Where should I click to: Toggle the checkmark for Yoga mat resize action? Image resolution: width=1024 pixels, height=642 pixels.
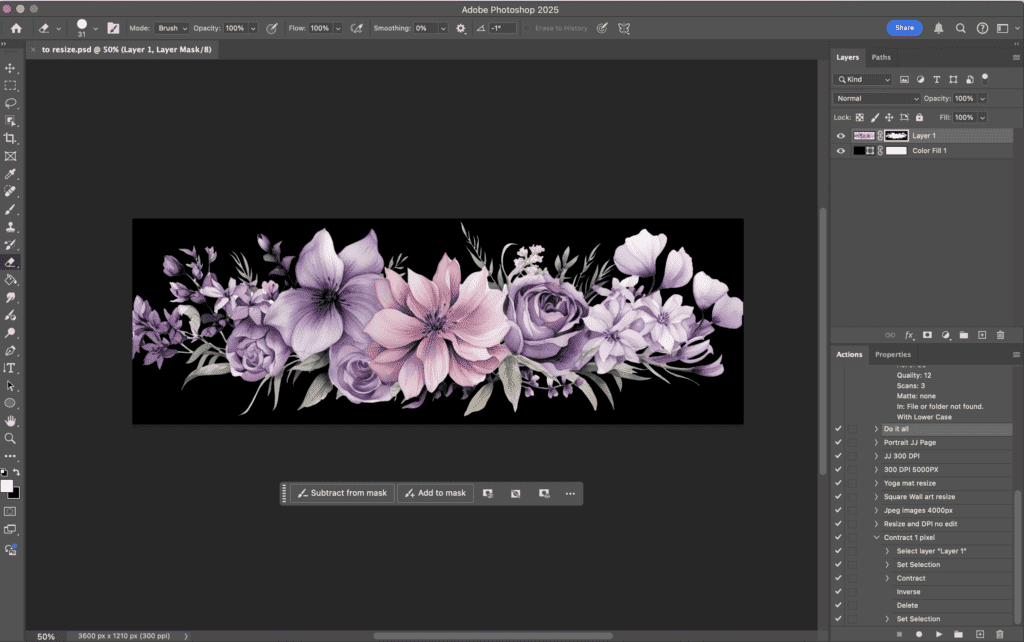point(838,483)
